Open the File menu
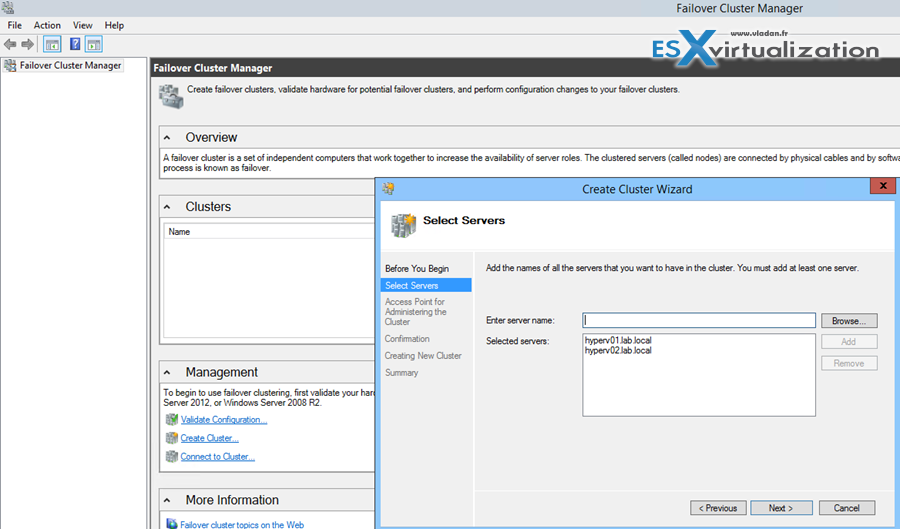900x529 pixels. (x=14, y=25)
